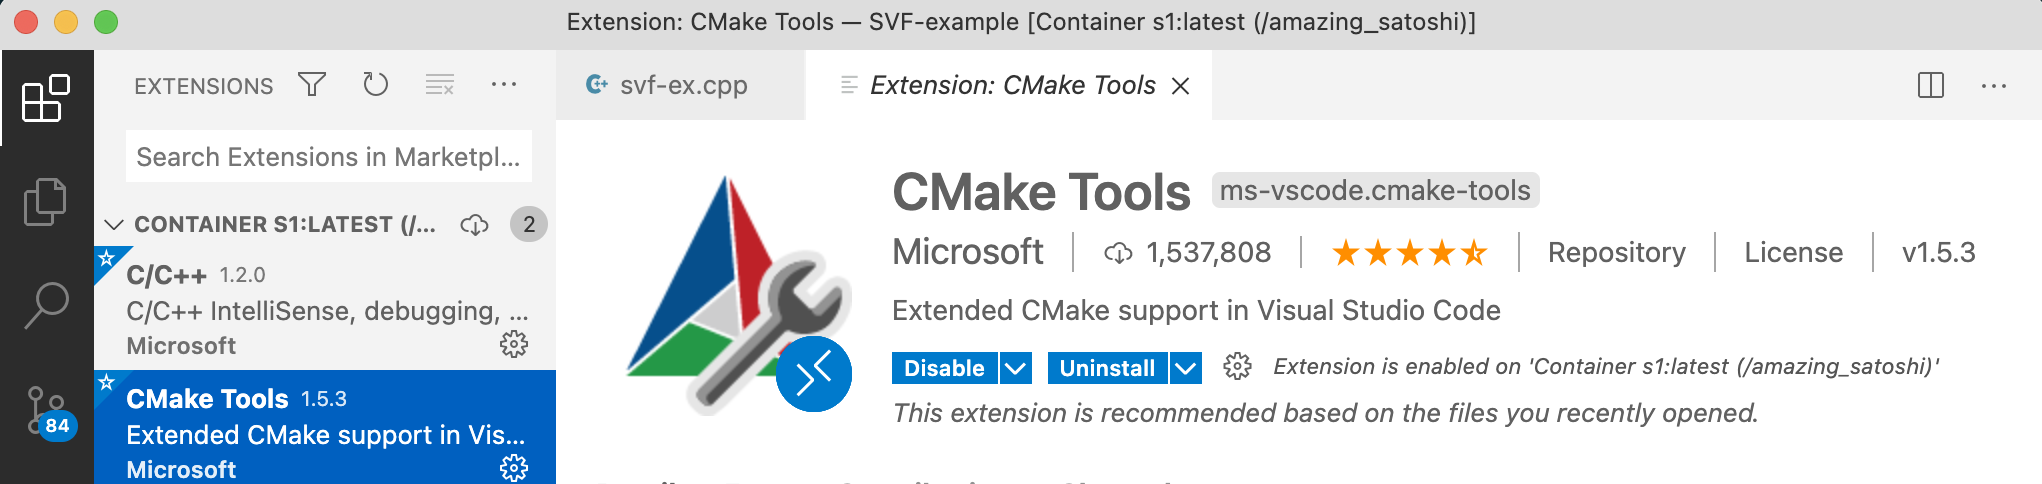
Task: Open the License link
Action: coord(1793,252)
